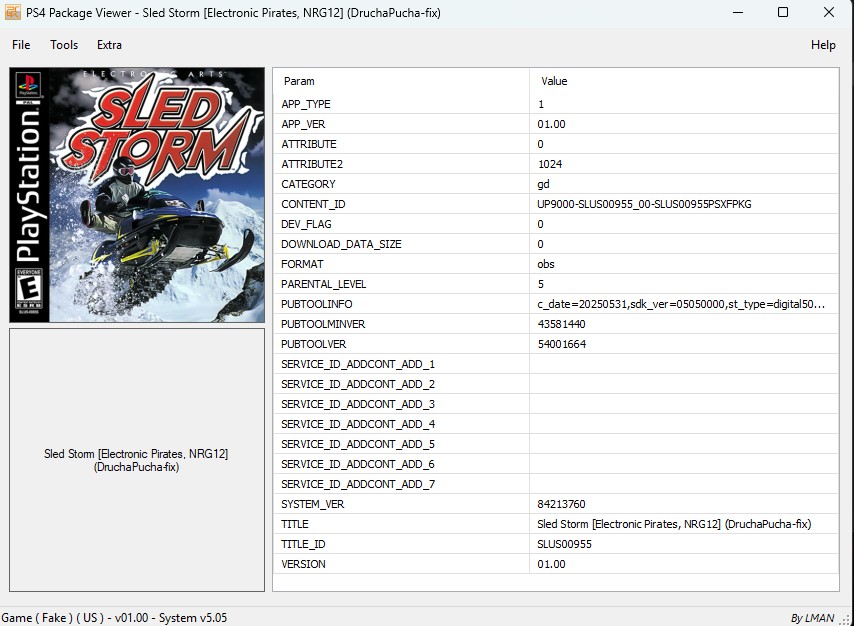This screenshot has width=854, height=626.
Task: Click the 01.00 value of VERSION
Action: (x=551, y=564)
